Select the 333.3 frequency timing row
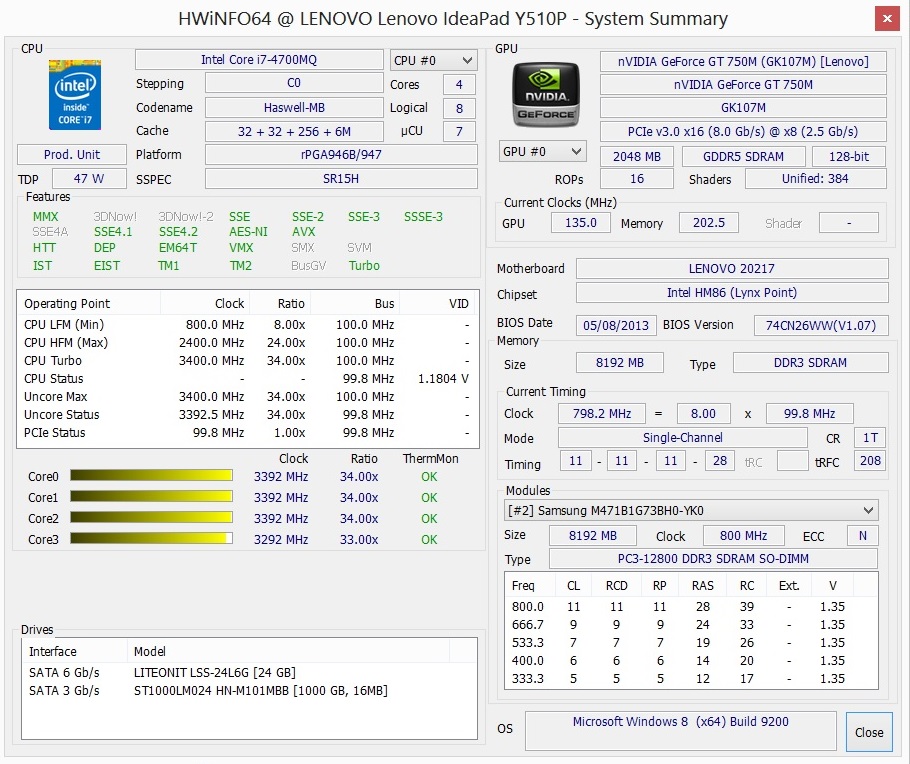The width and height of the screenshot is (910, 764). click(691, 678)
